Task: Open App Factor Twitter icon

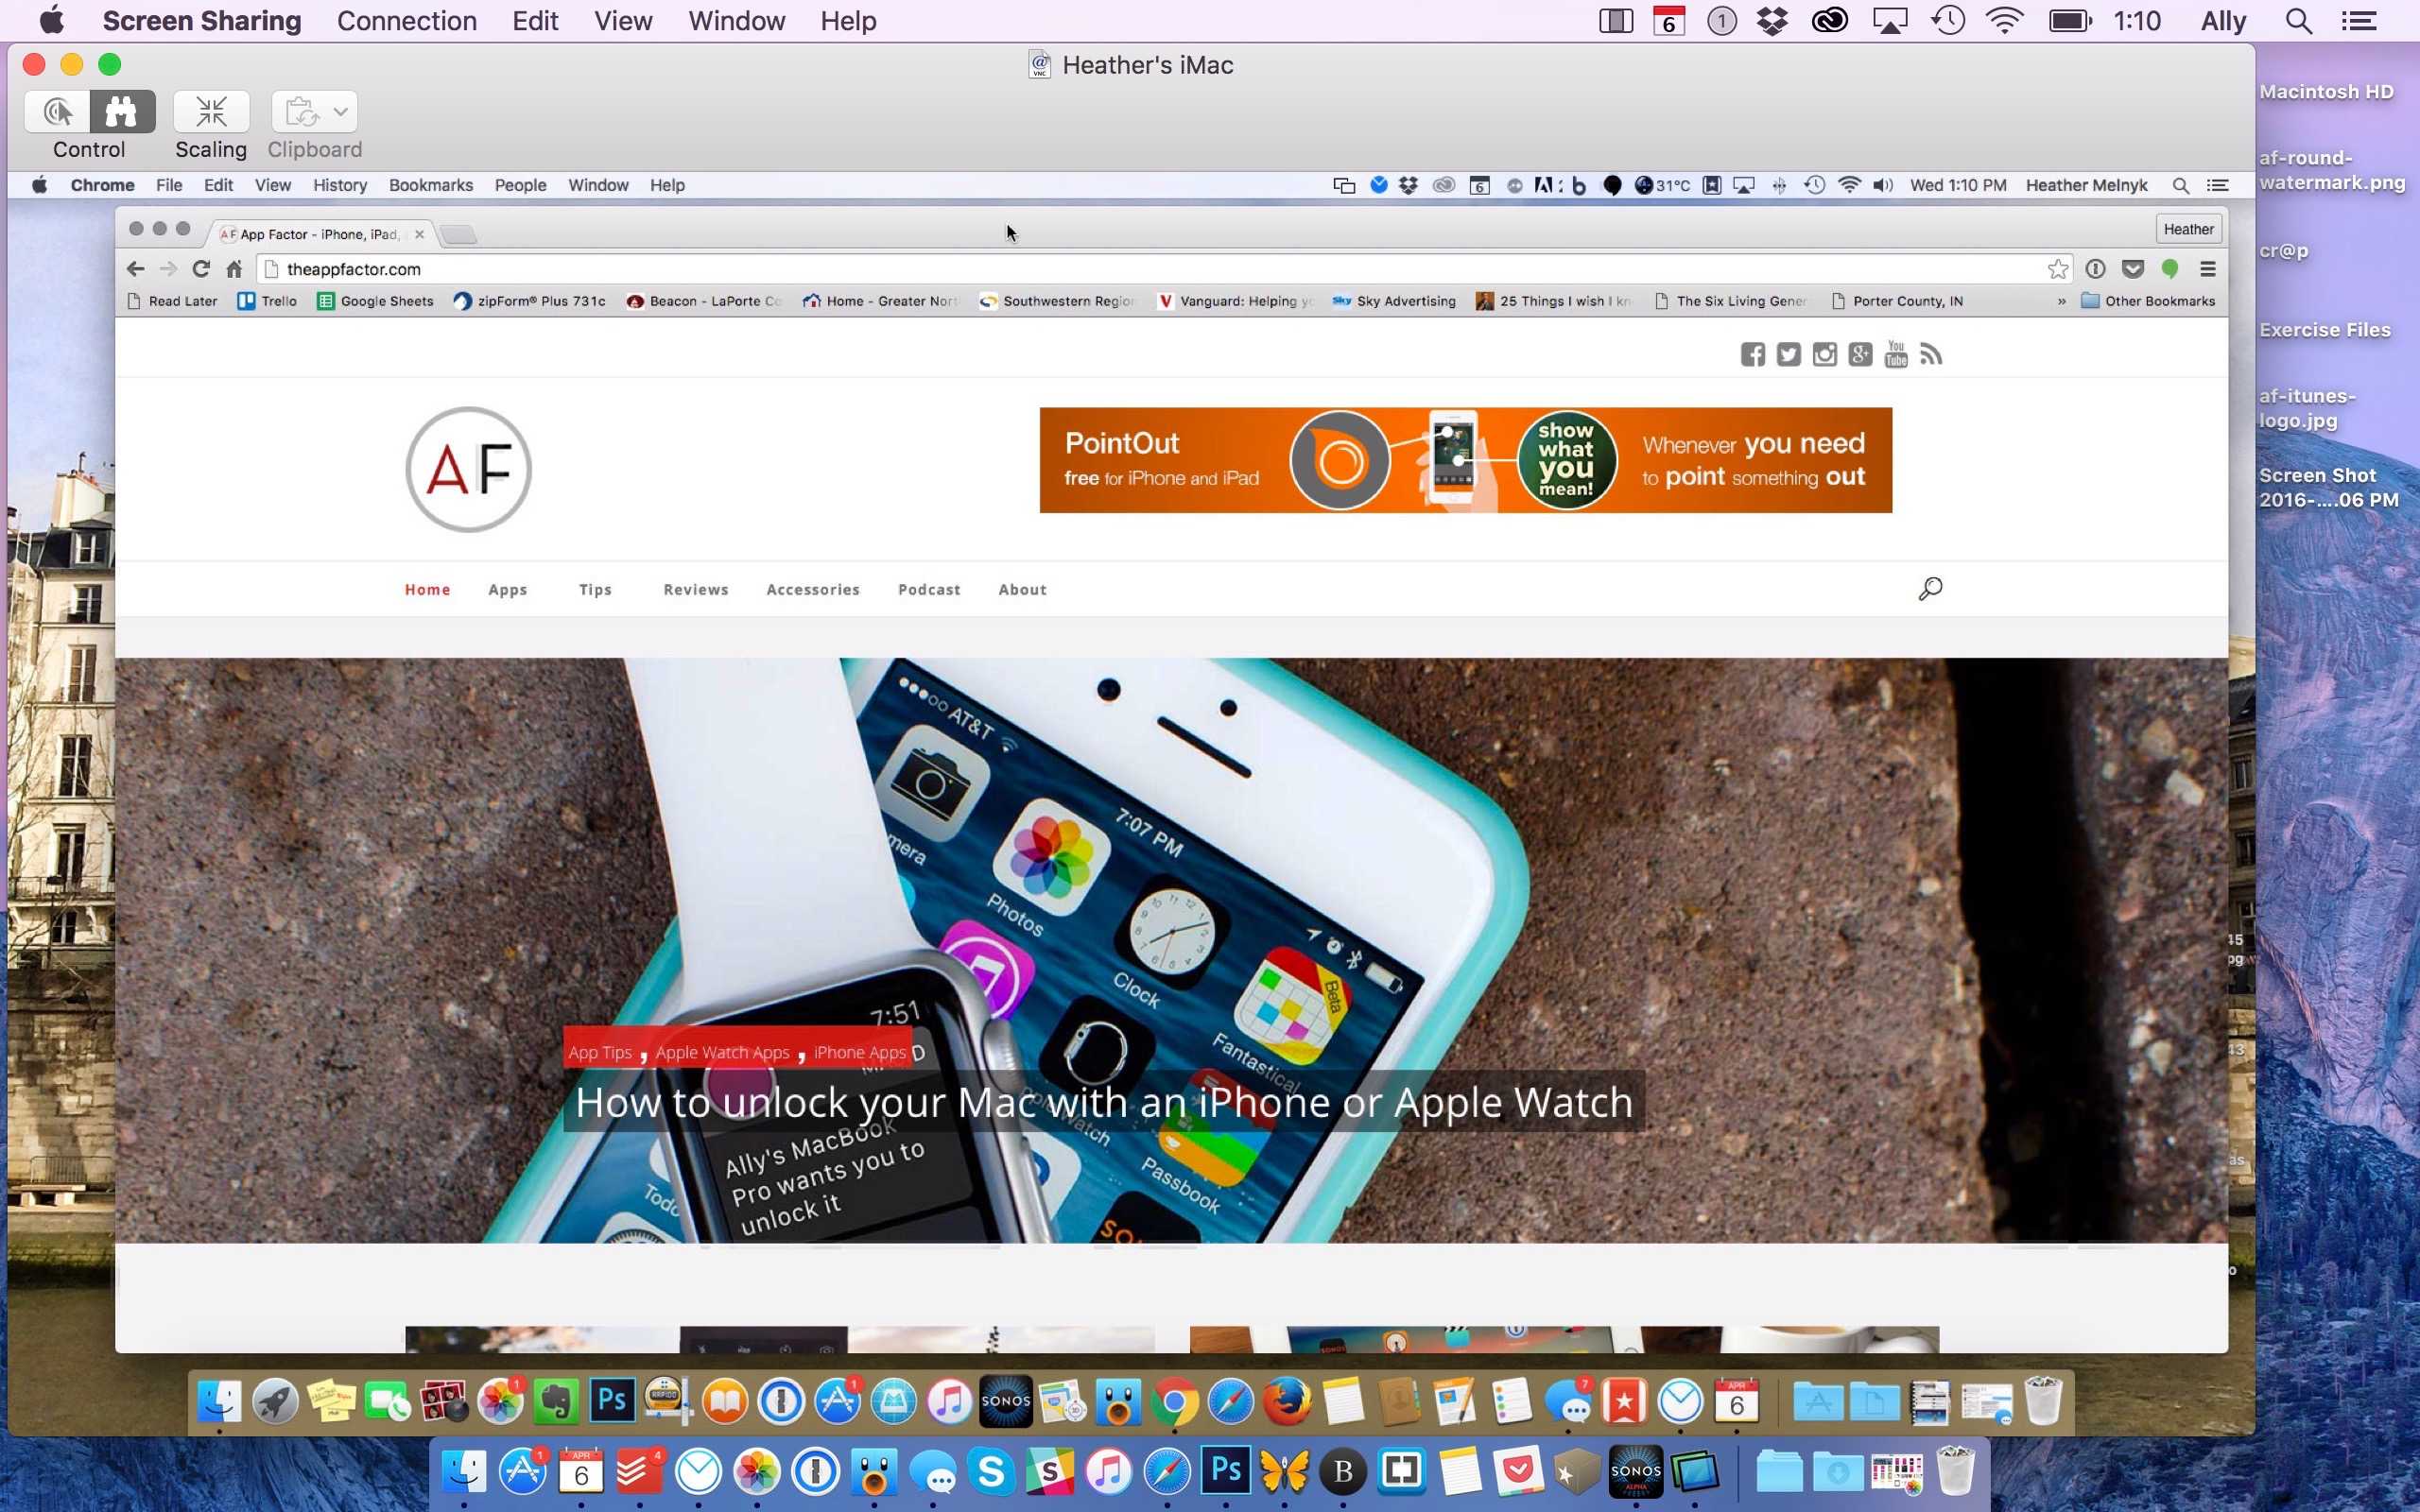Action: tap(1788, 355)
